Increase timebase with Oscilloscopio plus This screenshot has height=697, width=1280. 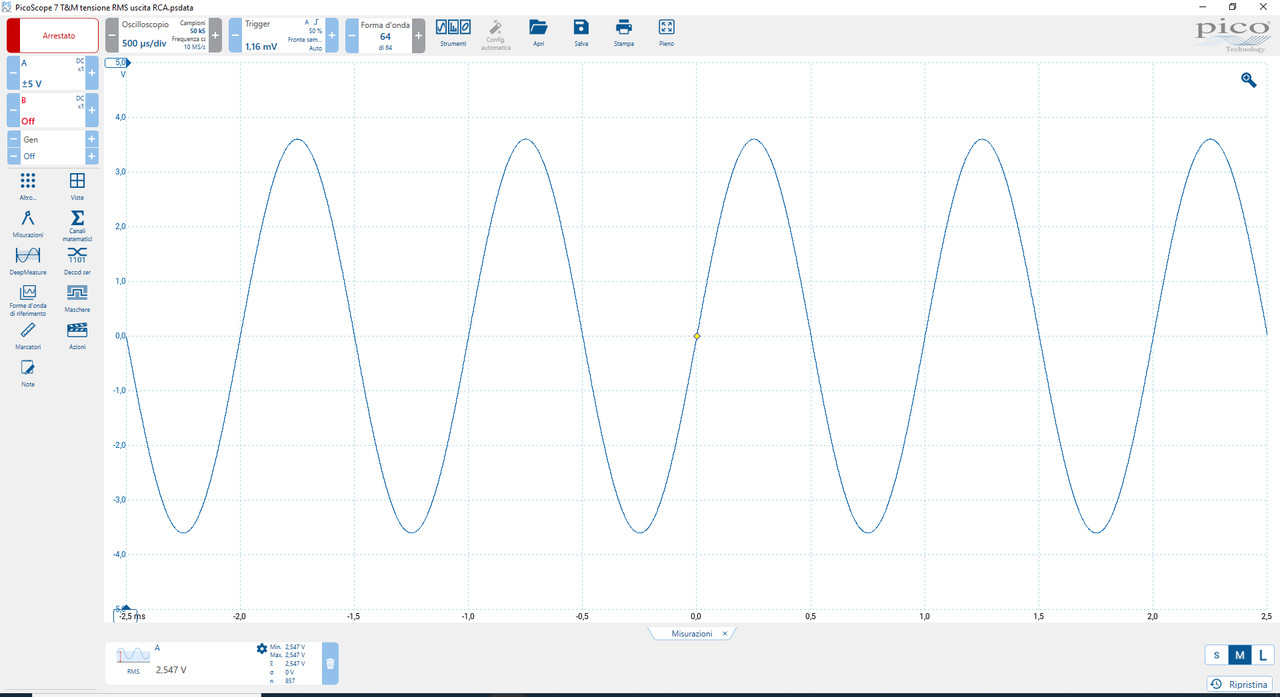coord(215,35)
